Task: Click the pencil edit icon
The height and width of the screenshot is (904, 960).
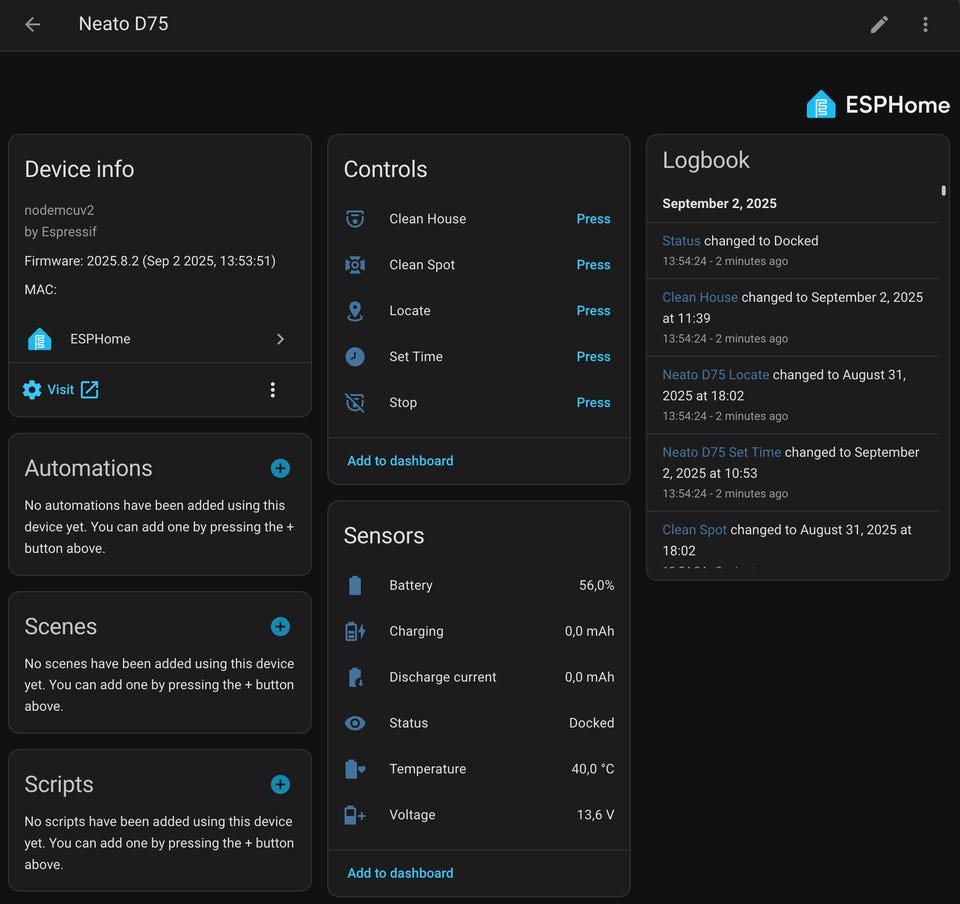Action: click(x=879, y=24)
